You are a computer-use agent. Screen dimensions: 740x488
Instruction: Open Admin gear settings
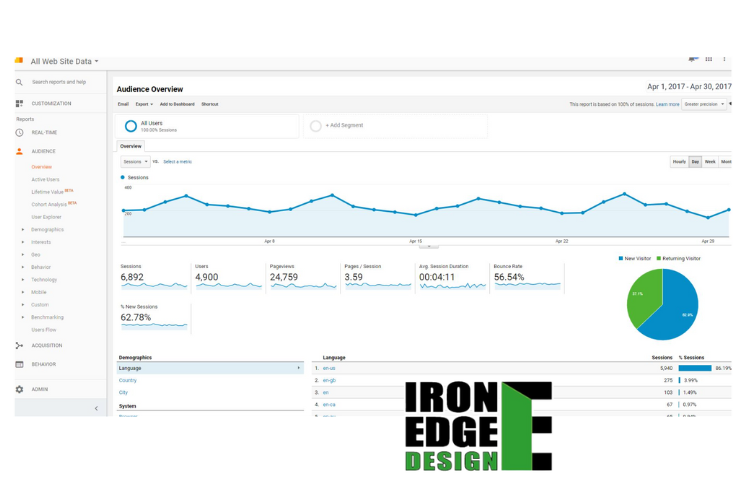19,389
